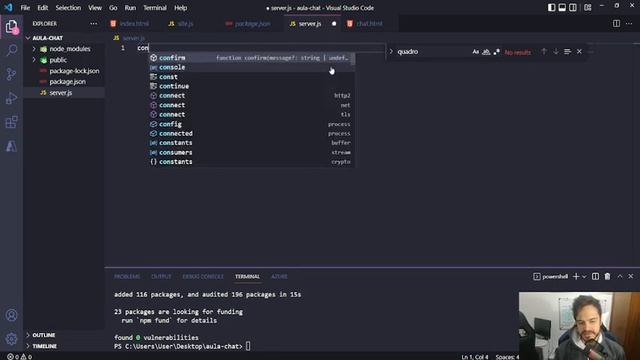Screen dimensions: 640x360
Task: Collapse the AULA-CHAT folder section
Action: (64, 38)
